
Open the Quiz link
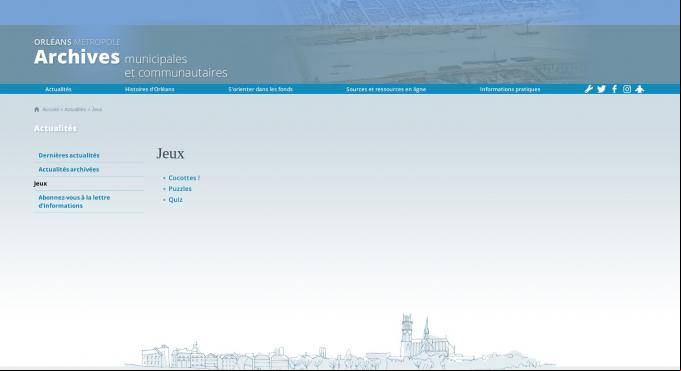[x=175, y=199]
